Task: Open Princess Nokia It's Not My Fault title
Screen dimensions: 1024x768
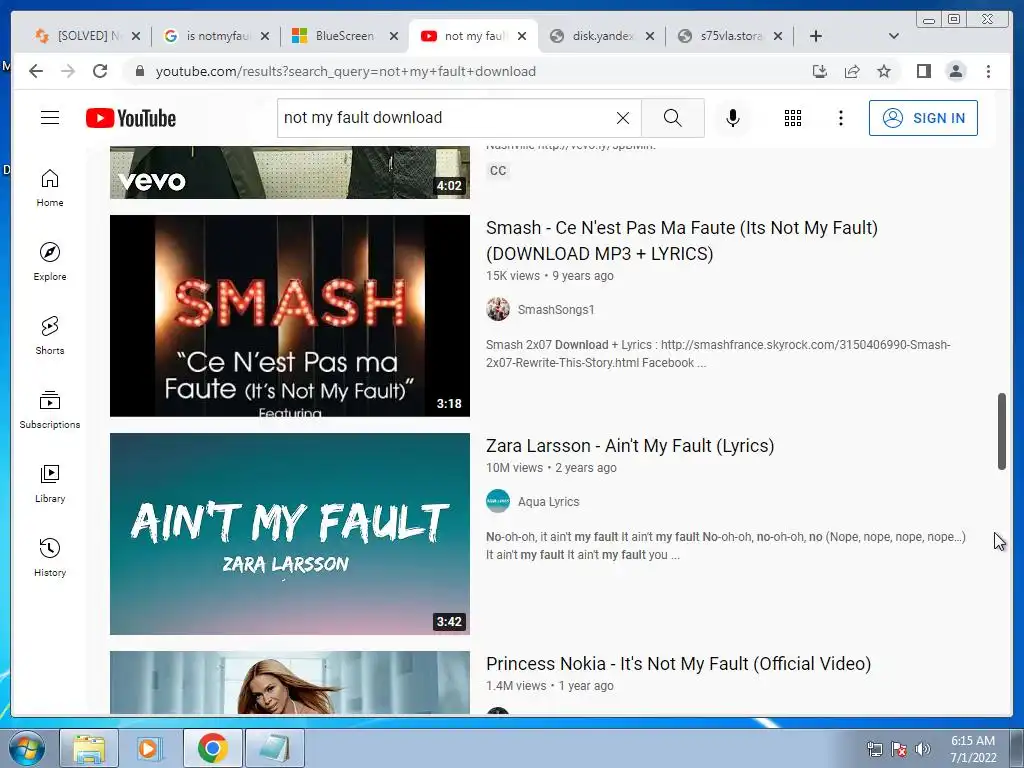Action: click(x=678, y=664)
